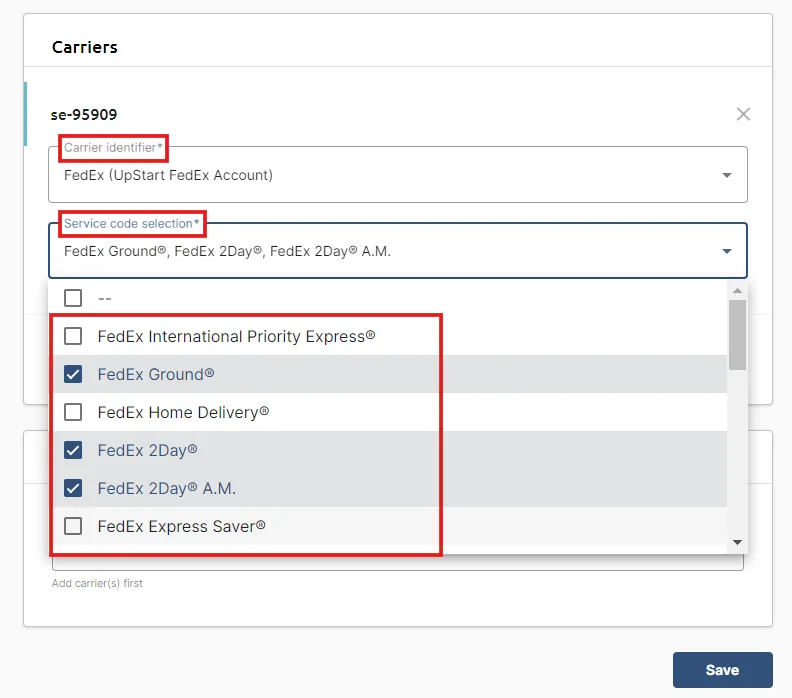
Task: Check FedEx Home Delivery option
Action: tap(73, 412)
